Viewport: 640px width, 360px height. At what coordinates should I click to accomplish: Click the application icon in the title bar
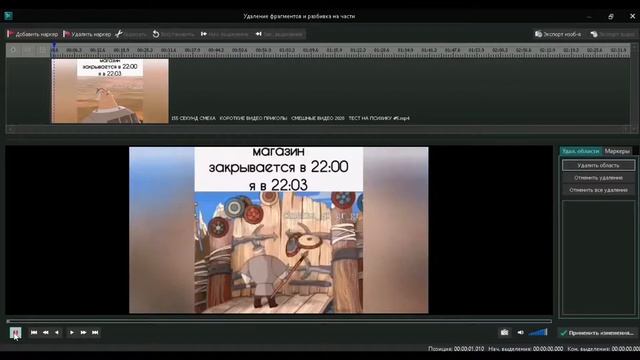click(9, 16)
